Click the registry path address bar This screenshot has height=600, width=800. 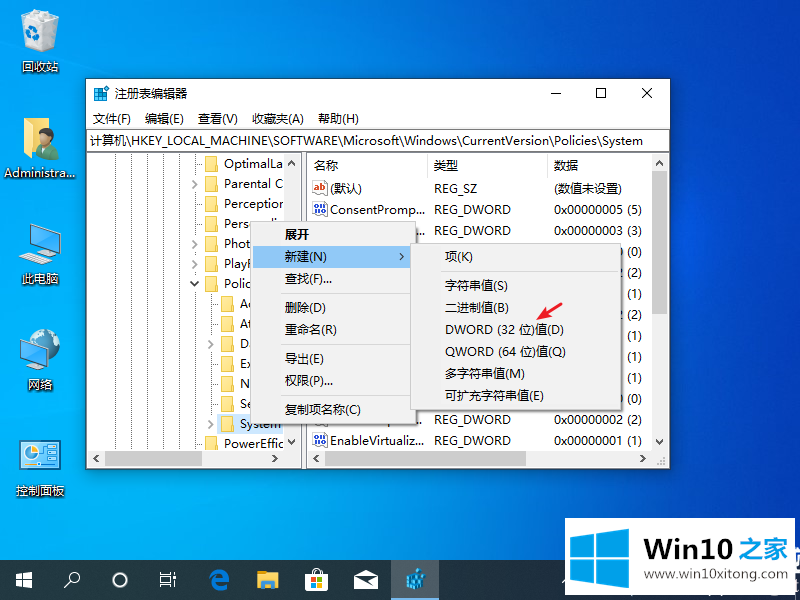378,141
